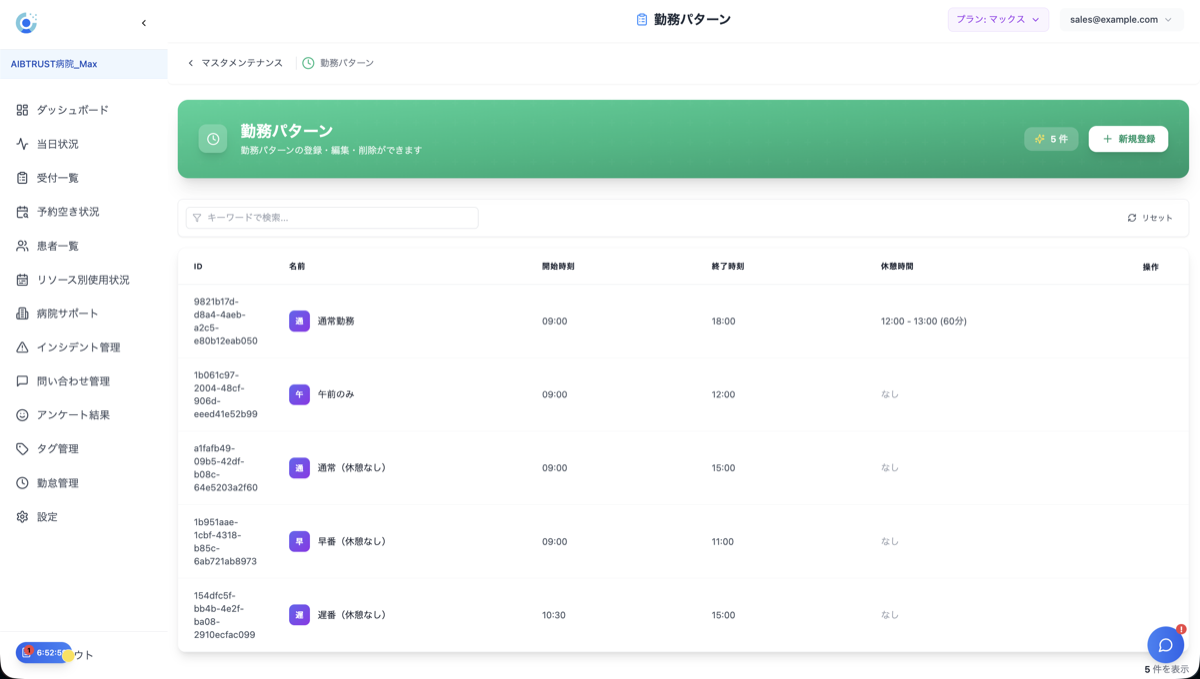Image resolution: width=1200 pixels, height=679 pixels.
Task: Click the chat support bubble with notification badge
Action: tap(1165, 645)
